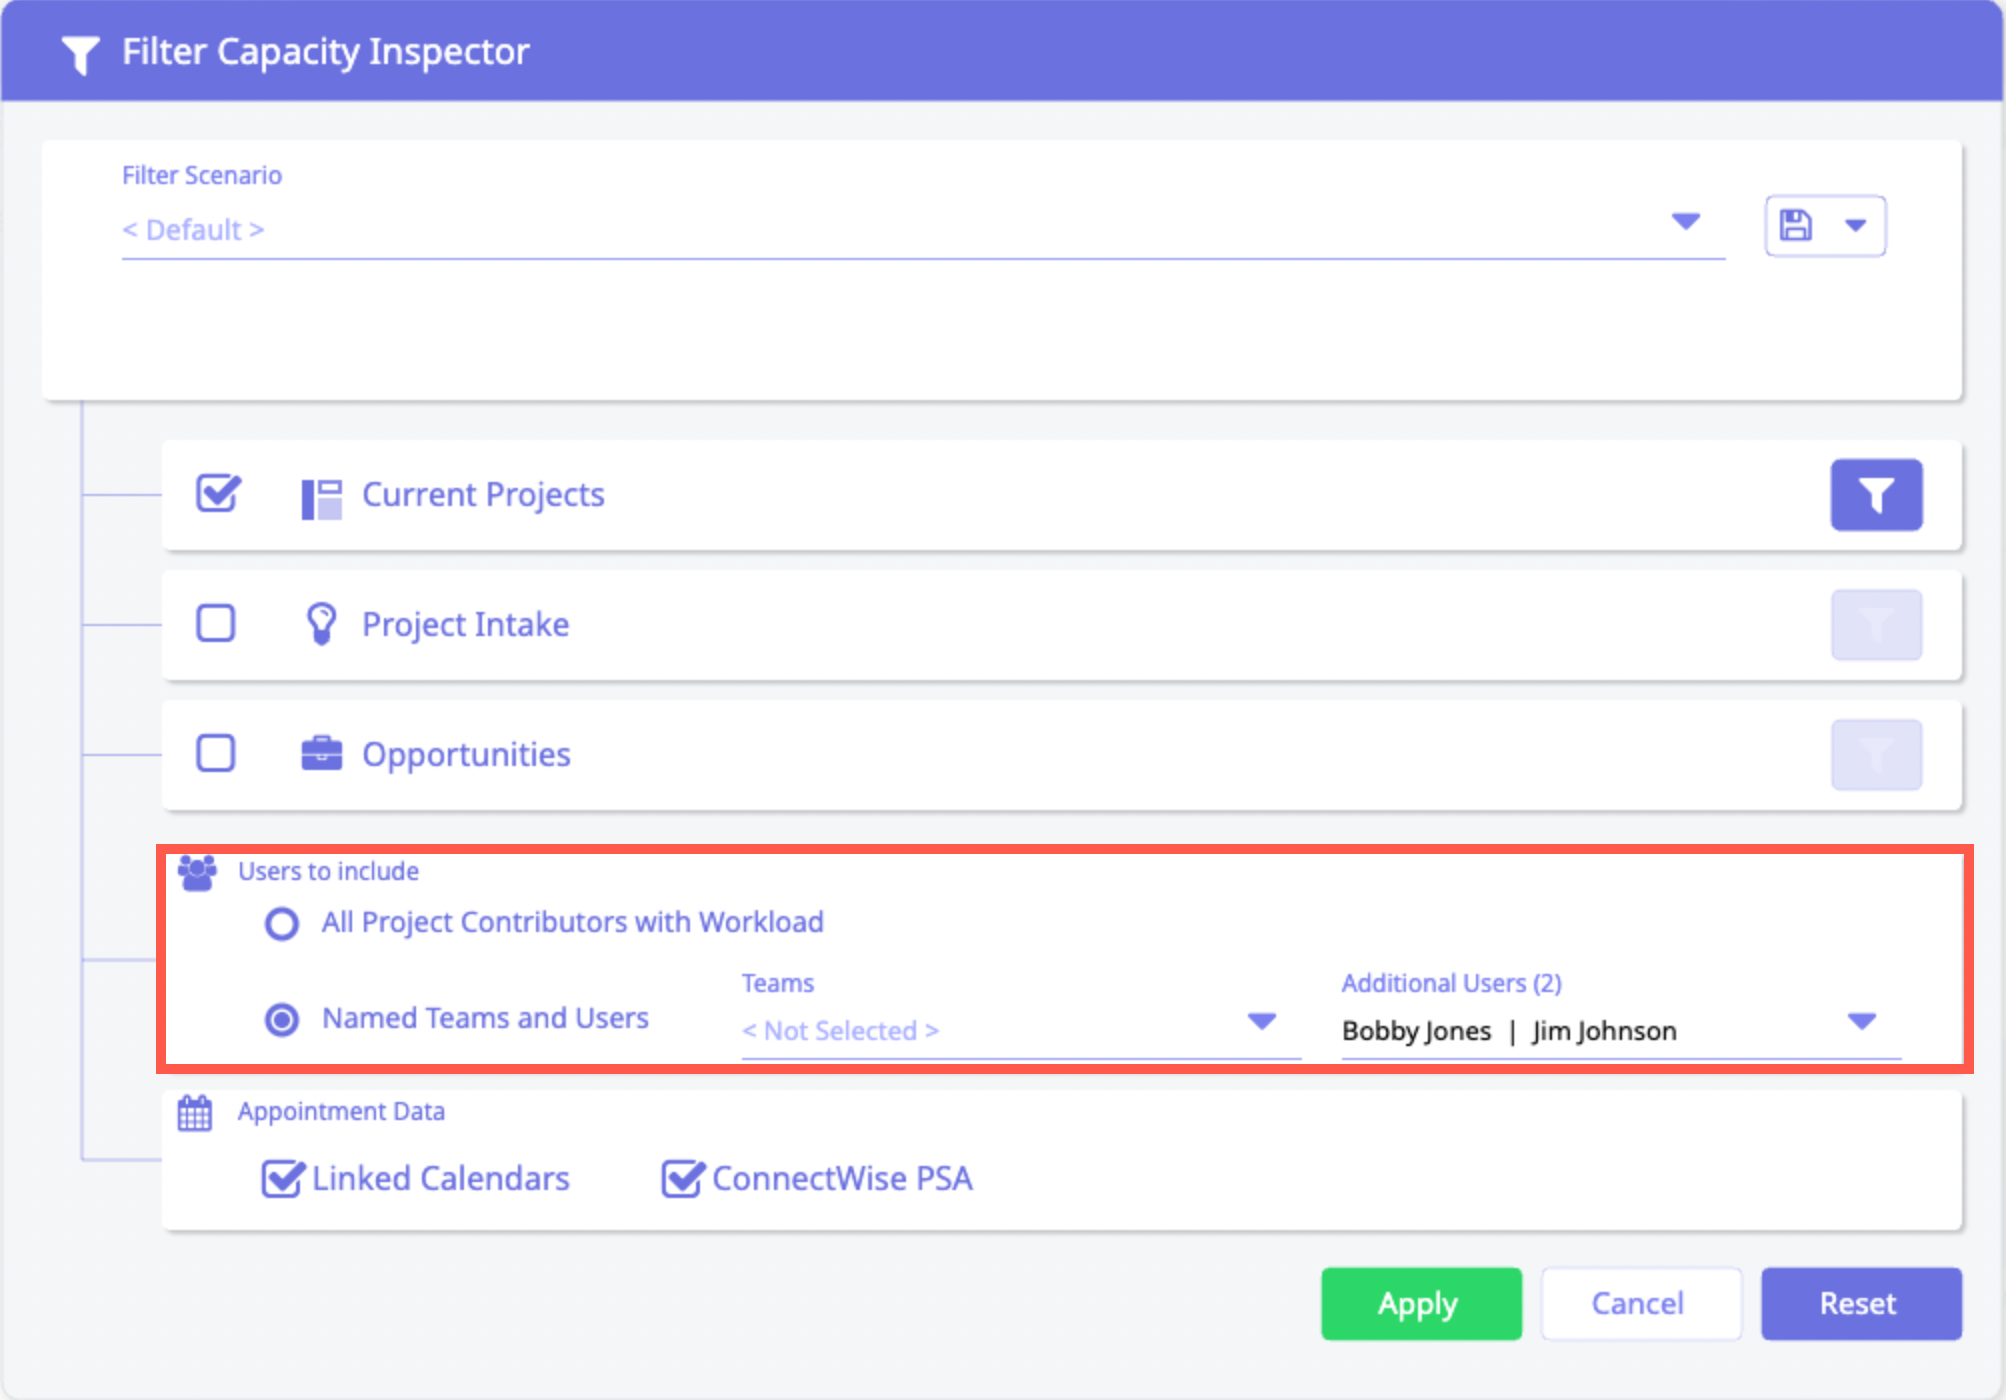The image size is (2006, 1400).
Task: Click the funnel icon in the header
Action: 80,54
